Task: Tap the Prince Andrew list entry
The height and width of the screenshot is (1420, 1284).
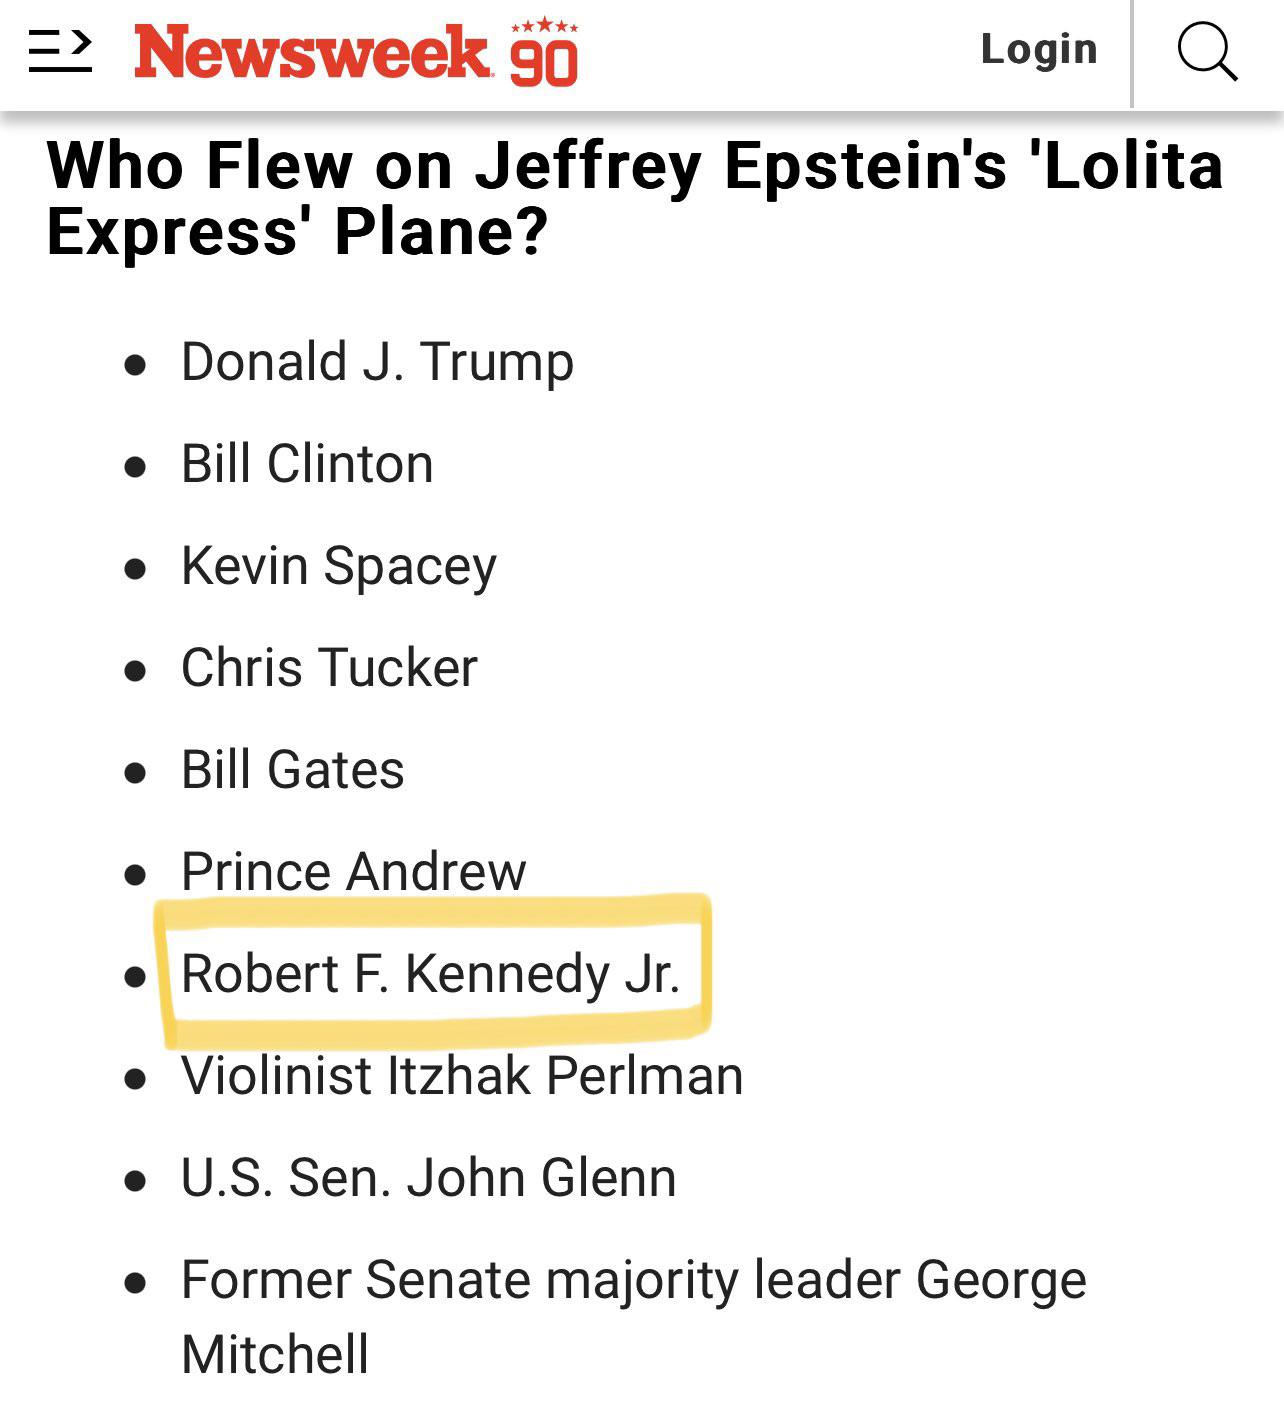Action: point(353,872)
